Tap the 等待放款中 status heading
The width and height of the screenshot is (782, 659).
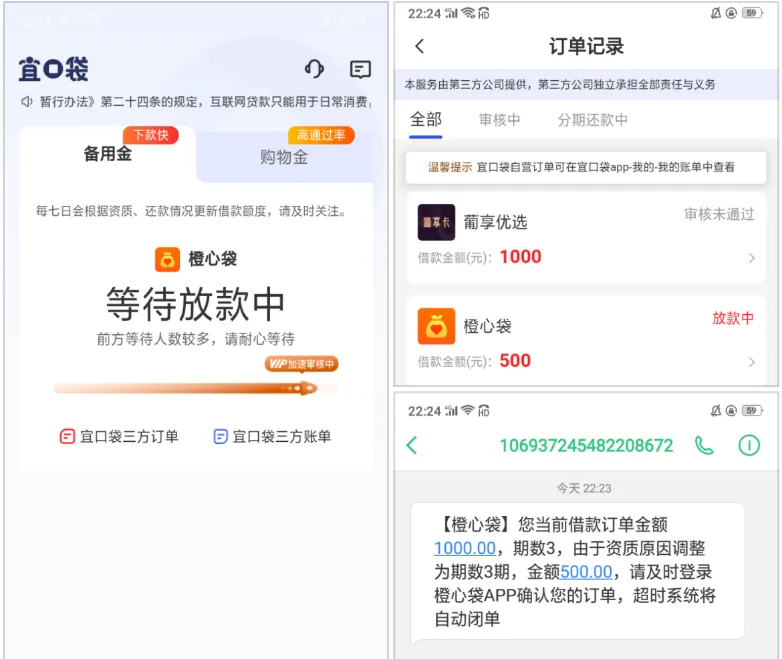[196, 304]
